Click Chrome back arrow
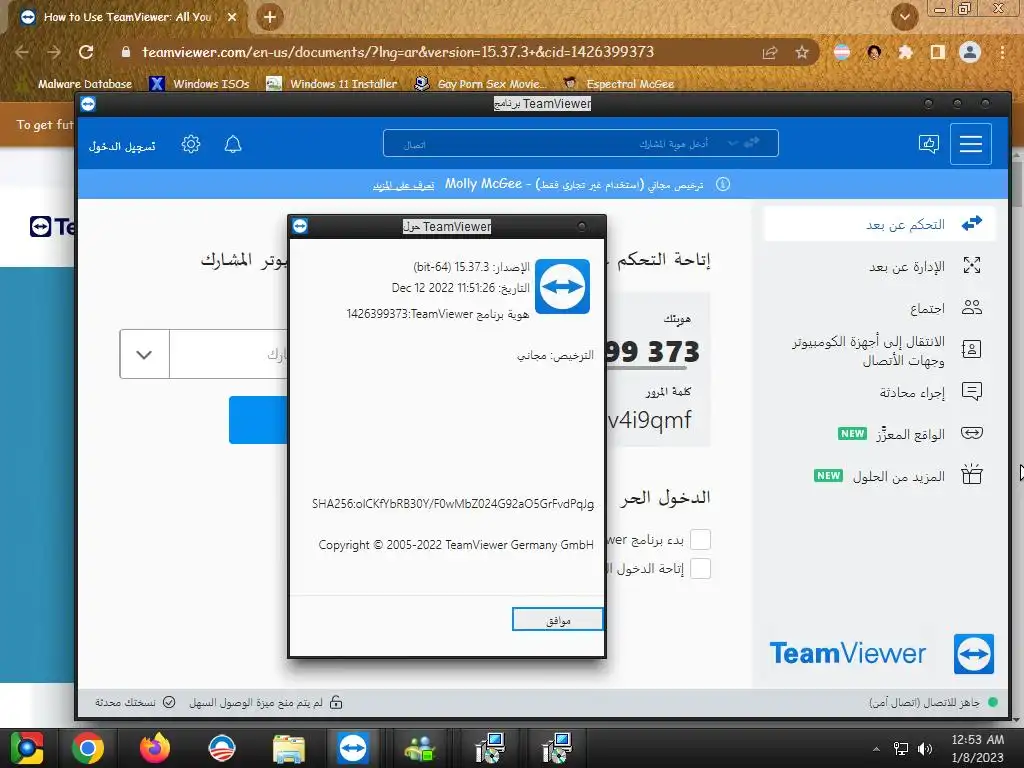1024x768 pixels. tap(22, 52)
